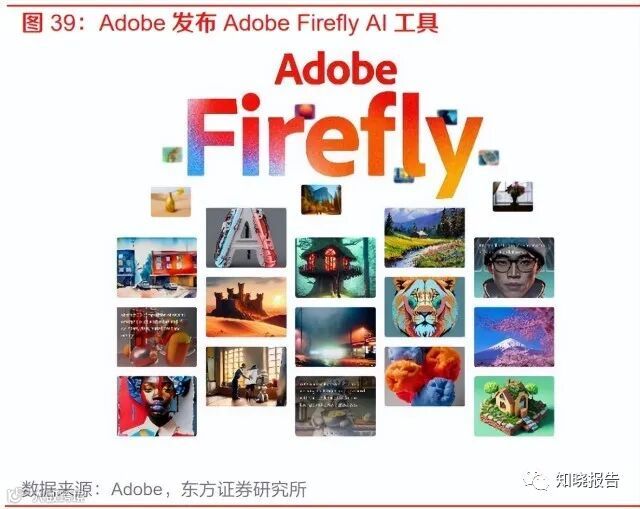Viewport: 640px width, 509px height.
Task: Click the colorful woman portrait thumbnail
Action: (157, 406)
